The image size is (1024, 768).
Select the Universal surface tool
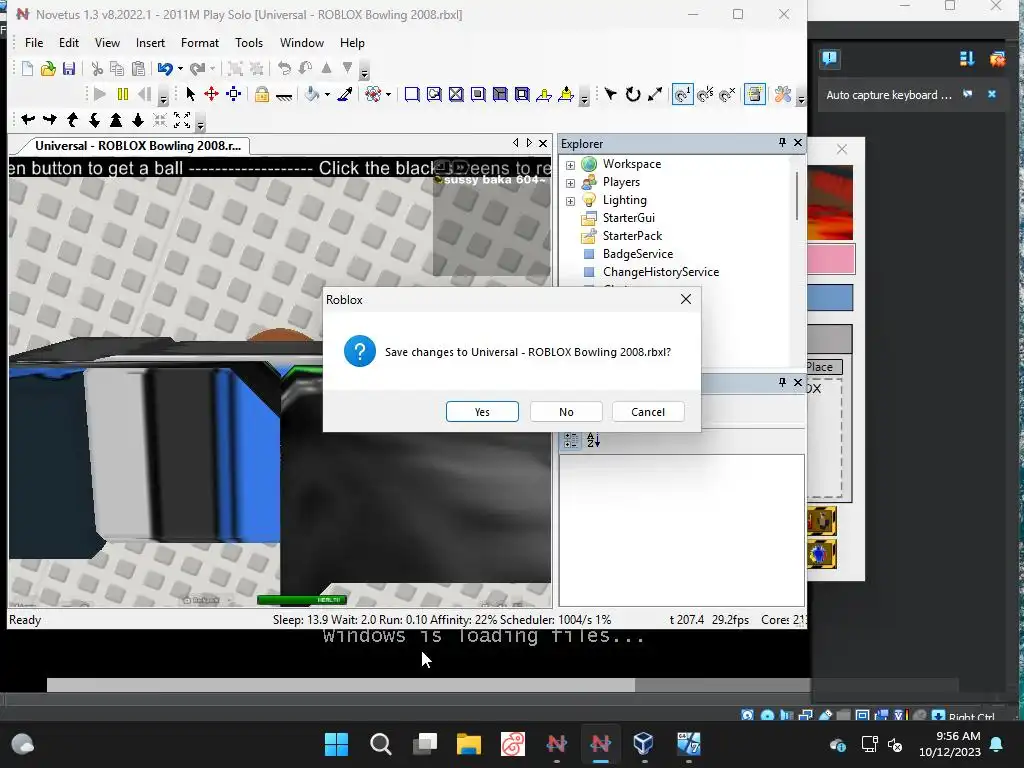(x=522, y=94)
